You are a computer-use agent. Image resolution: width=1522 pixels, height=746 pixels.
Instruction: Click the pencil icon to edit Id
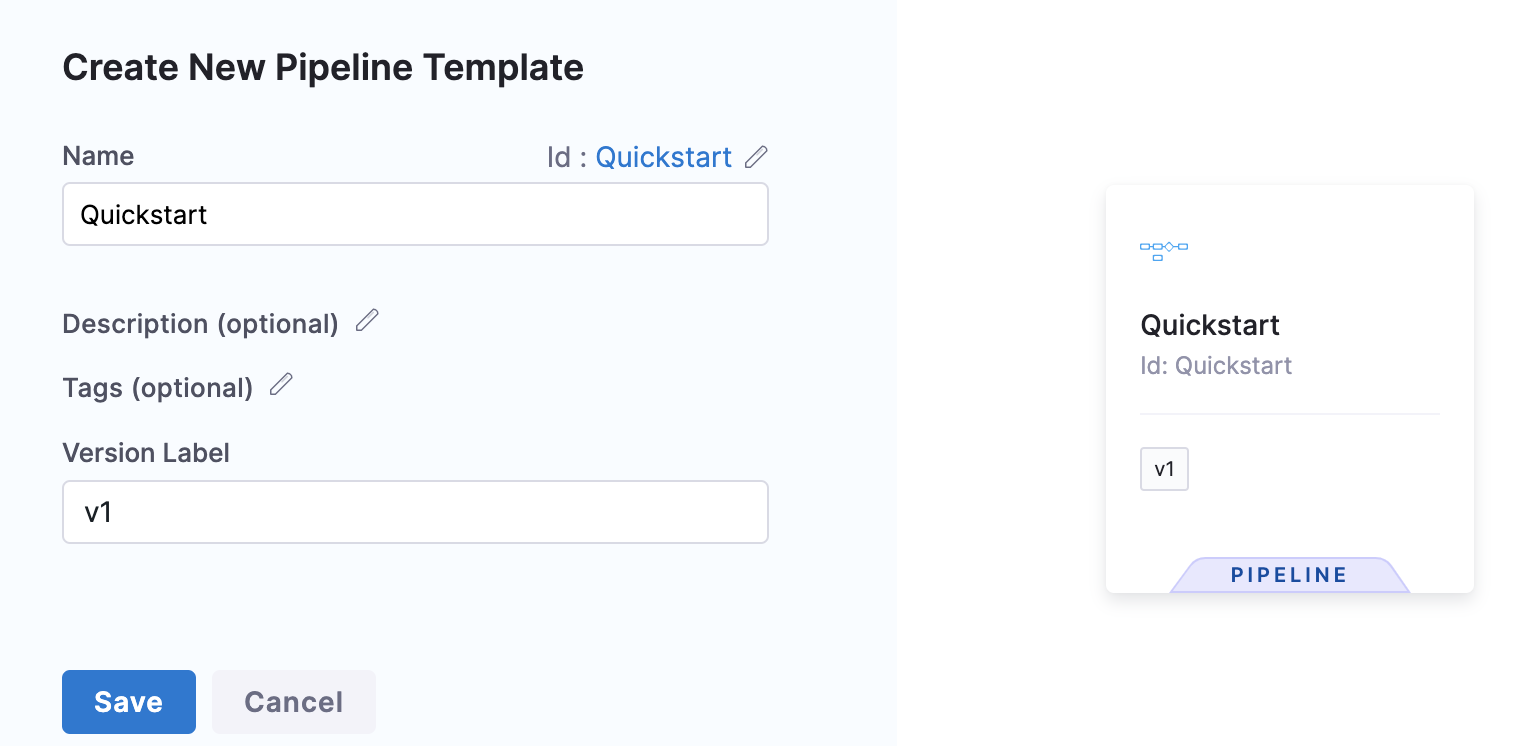tap(757, 157)
